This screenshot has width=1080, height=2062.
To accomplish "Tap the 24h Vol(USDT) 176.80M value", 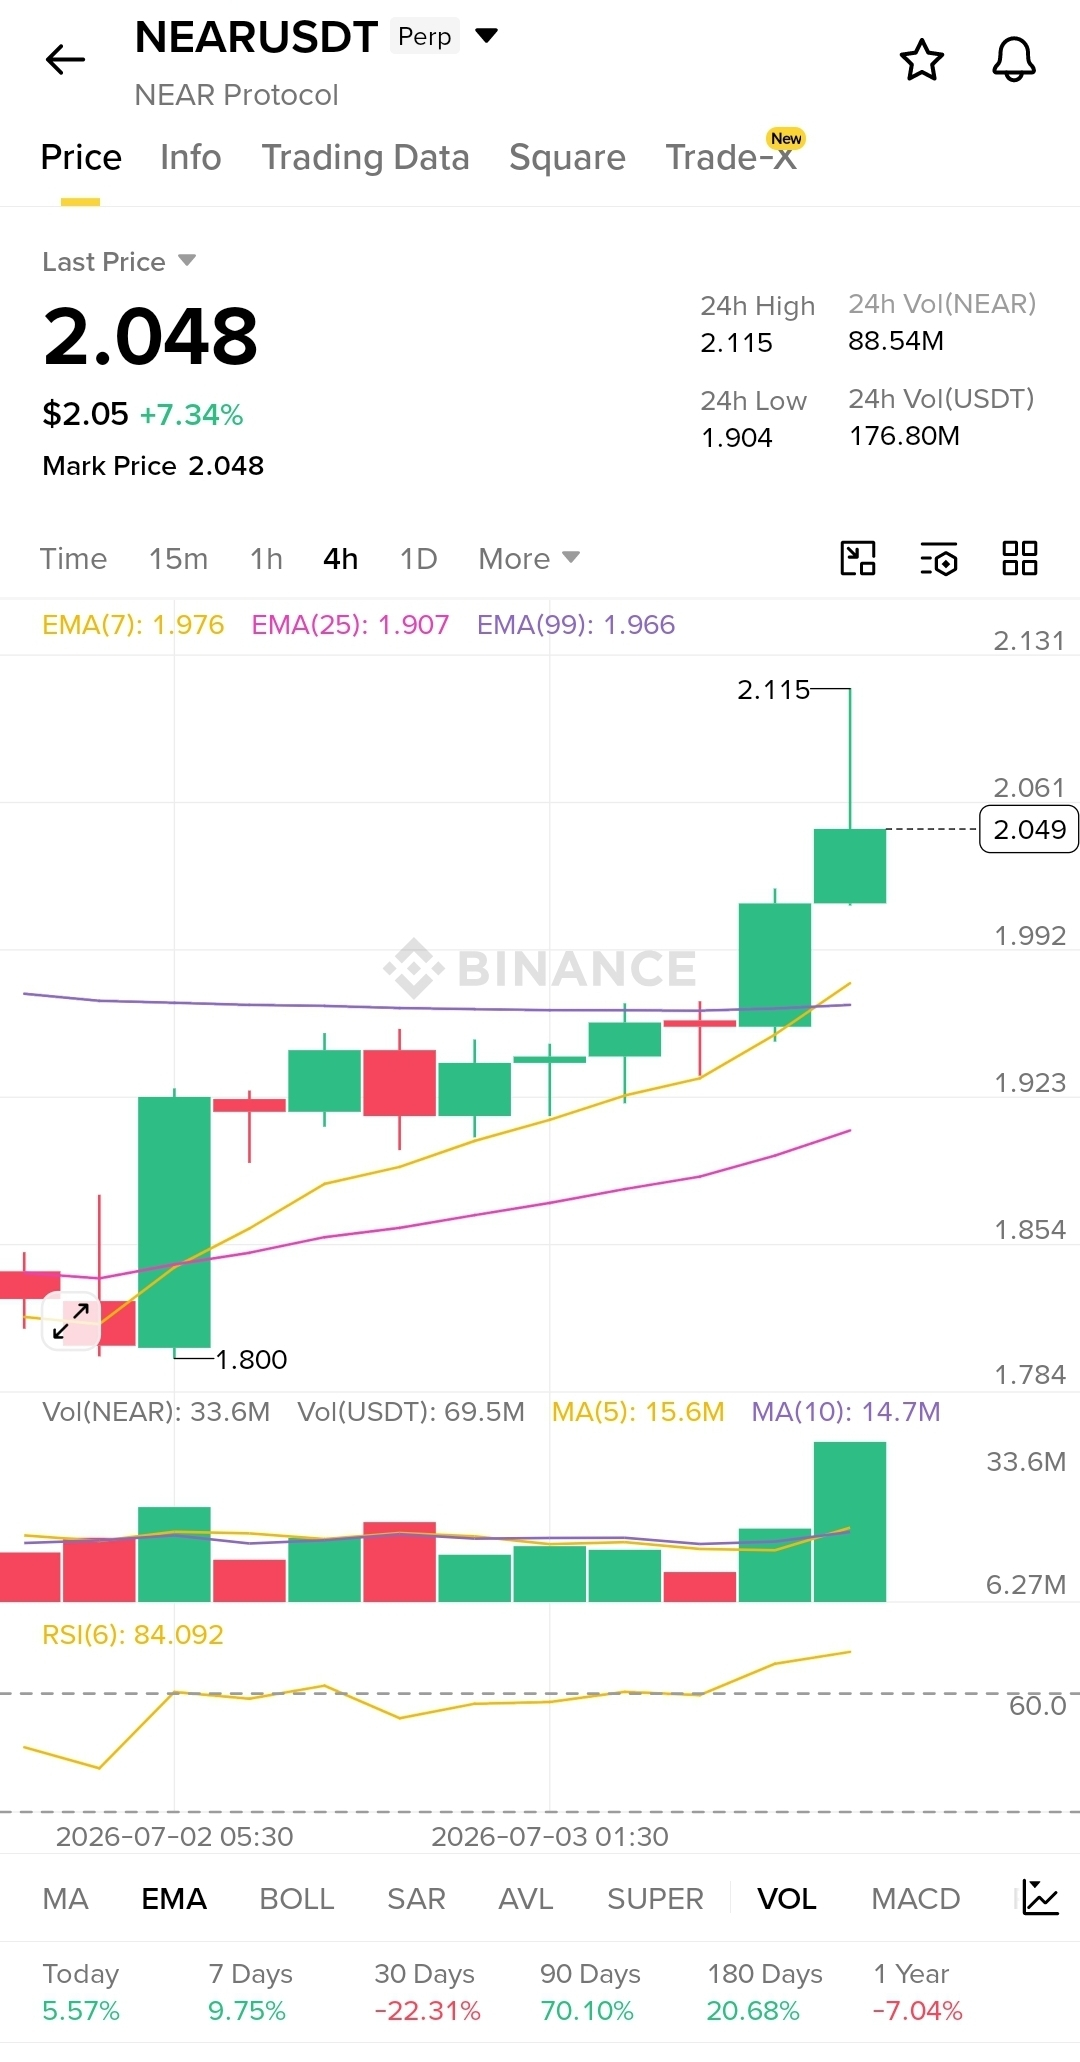I will pos(904,436).
